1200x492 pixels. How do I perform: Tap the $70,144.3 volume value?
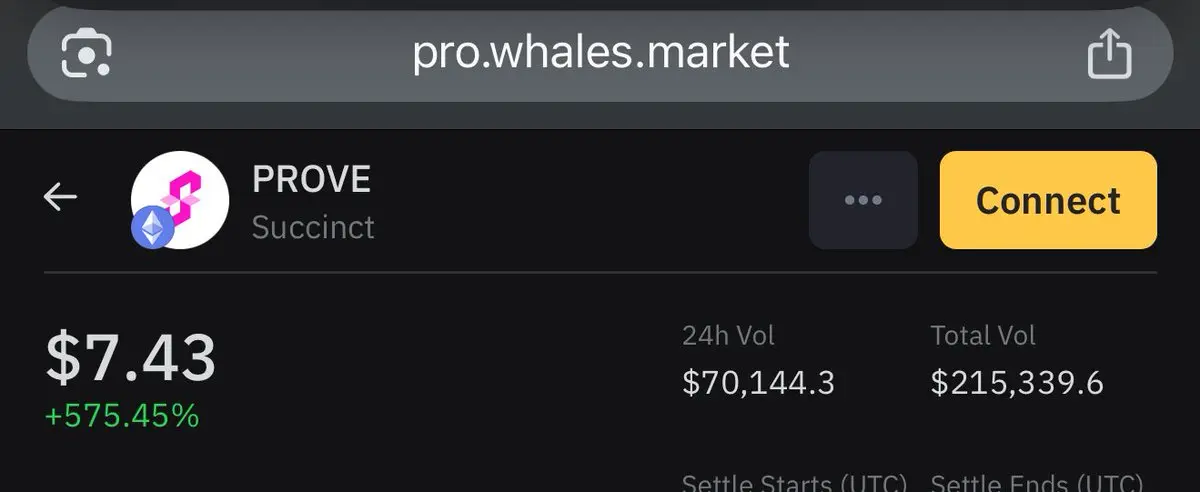click(x=758, y=382)
